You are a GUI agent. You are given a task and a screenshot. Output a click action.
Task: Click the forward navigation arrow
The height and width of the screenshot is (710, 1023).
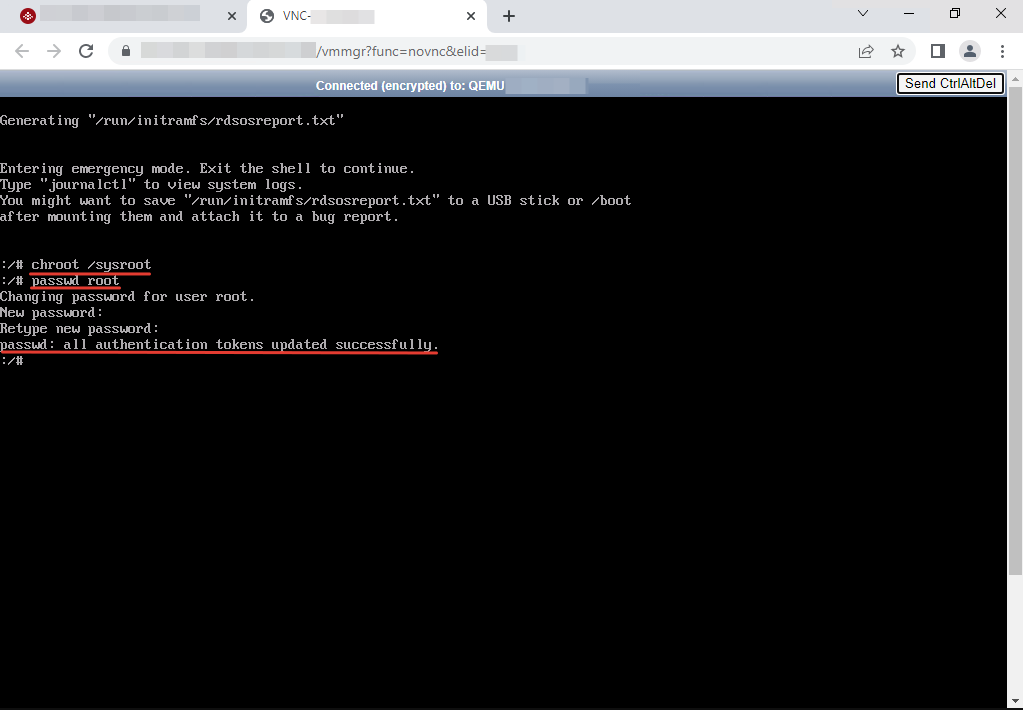tap(55, 50)
